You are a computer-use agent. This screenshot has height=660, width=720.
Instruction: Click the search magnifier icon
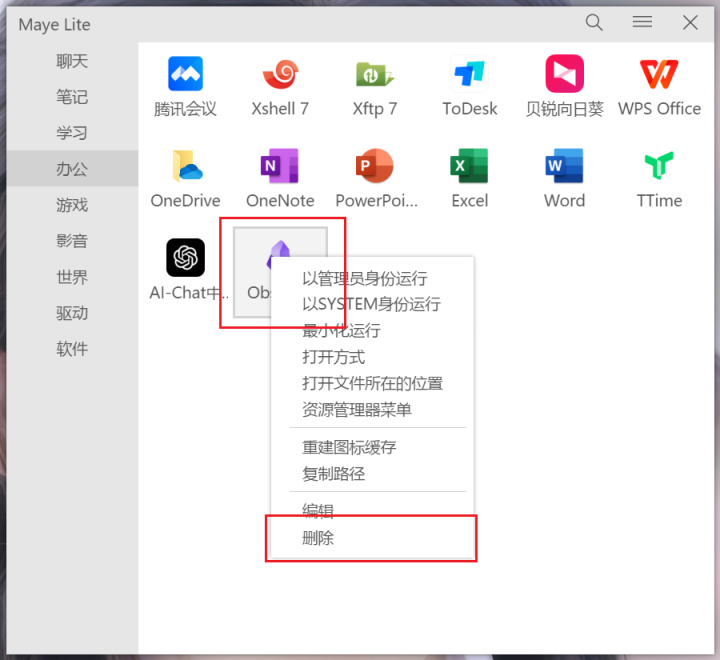(594, 22)
